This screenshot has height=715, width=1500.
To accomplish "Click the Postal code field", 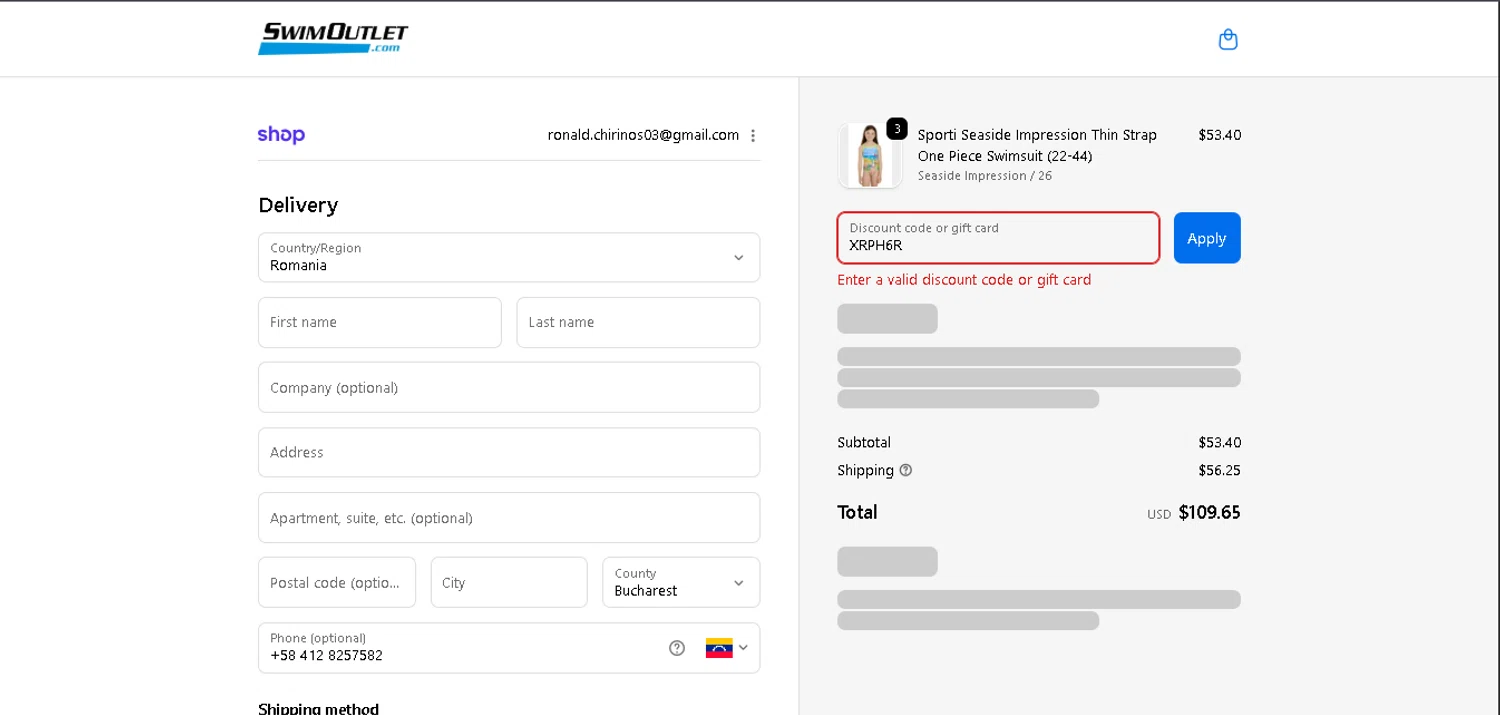I will (337, 582).
